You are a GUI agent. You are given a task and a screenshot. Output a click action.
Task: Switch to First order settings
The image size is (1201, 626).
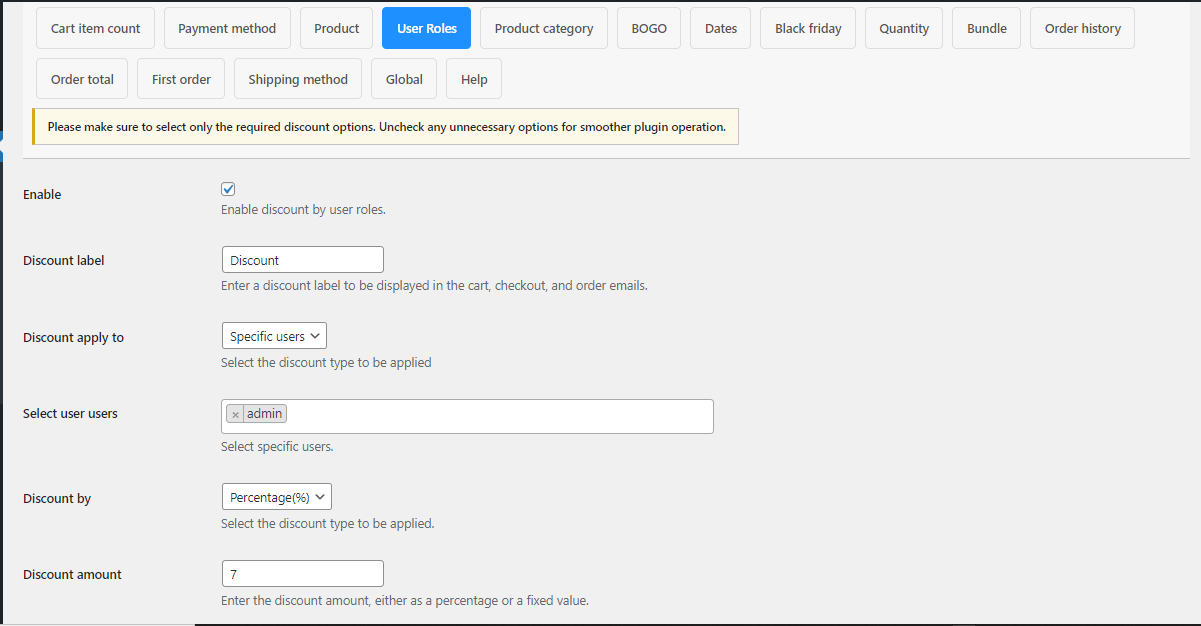(x=180, y=78)
